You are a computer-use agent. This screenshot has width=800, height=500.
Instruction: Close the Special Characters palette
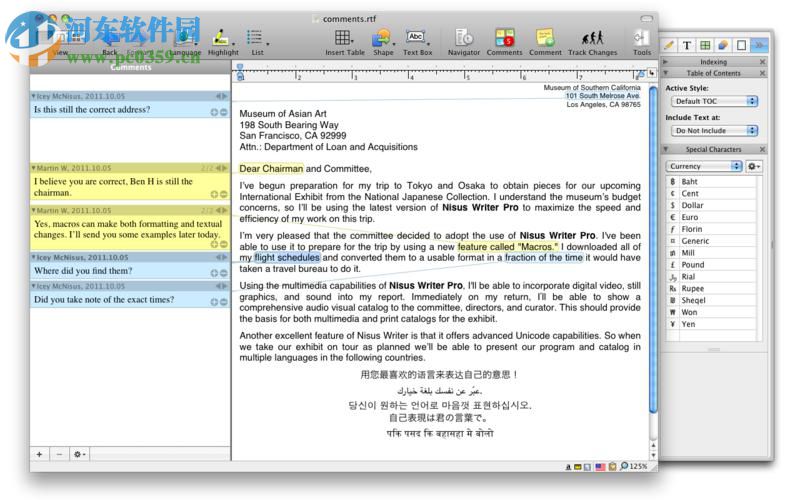tap(762, 149)
